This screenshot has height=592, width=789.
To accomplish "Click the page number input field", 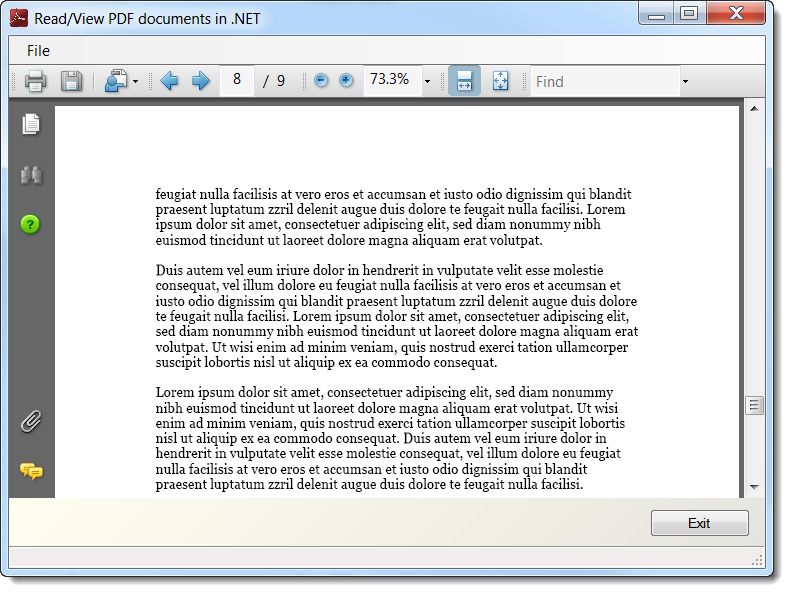I will (237, 80).
